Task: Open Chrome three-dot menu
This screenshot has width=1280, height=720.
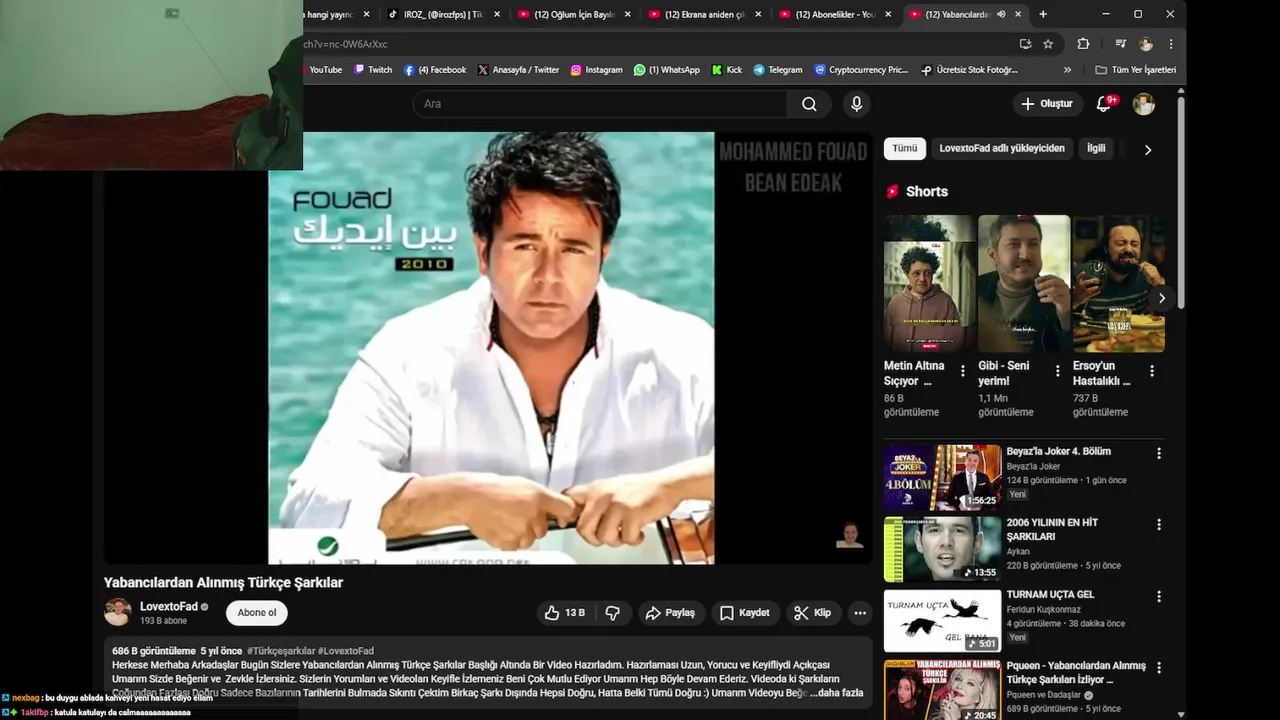Action: click(1170, 44)
